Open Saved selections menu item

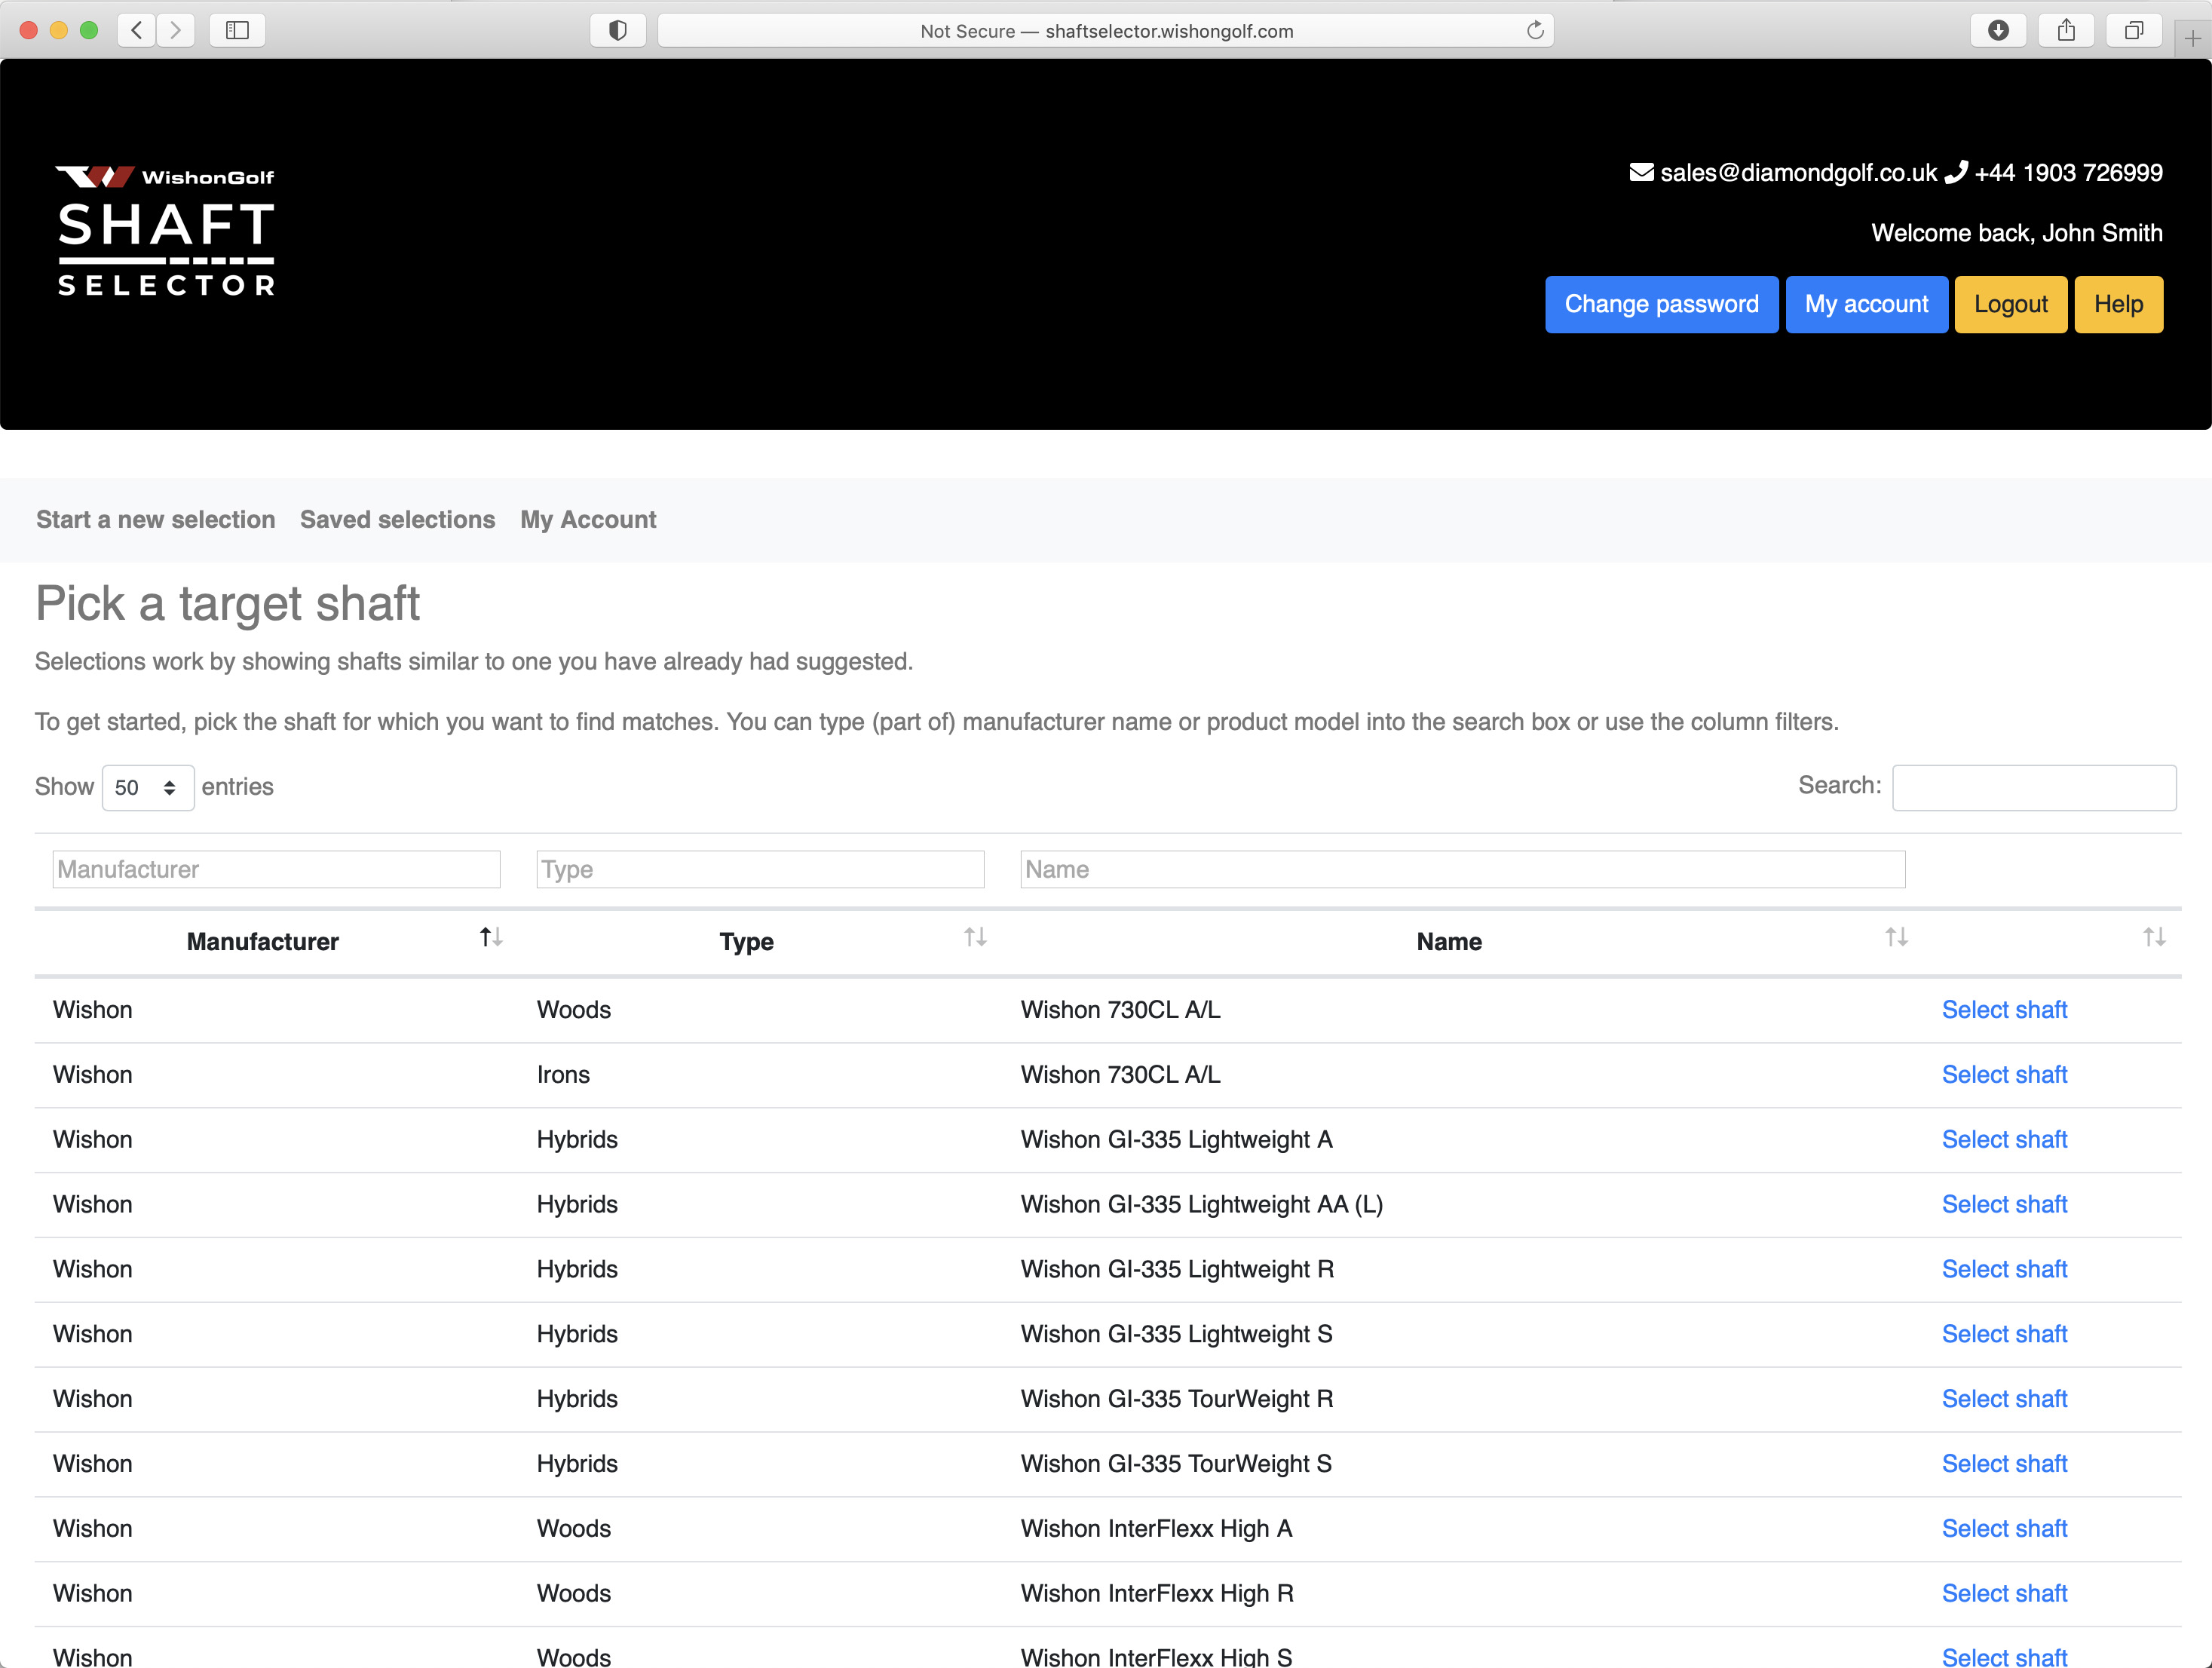[x=397, y=519]
